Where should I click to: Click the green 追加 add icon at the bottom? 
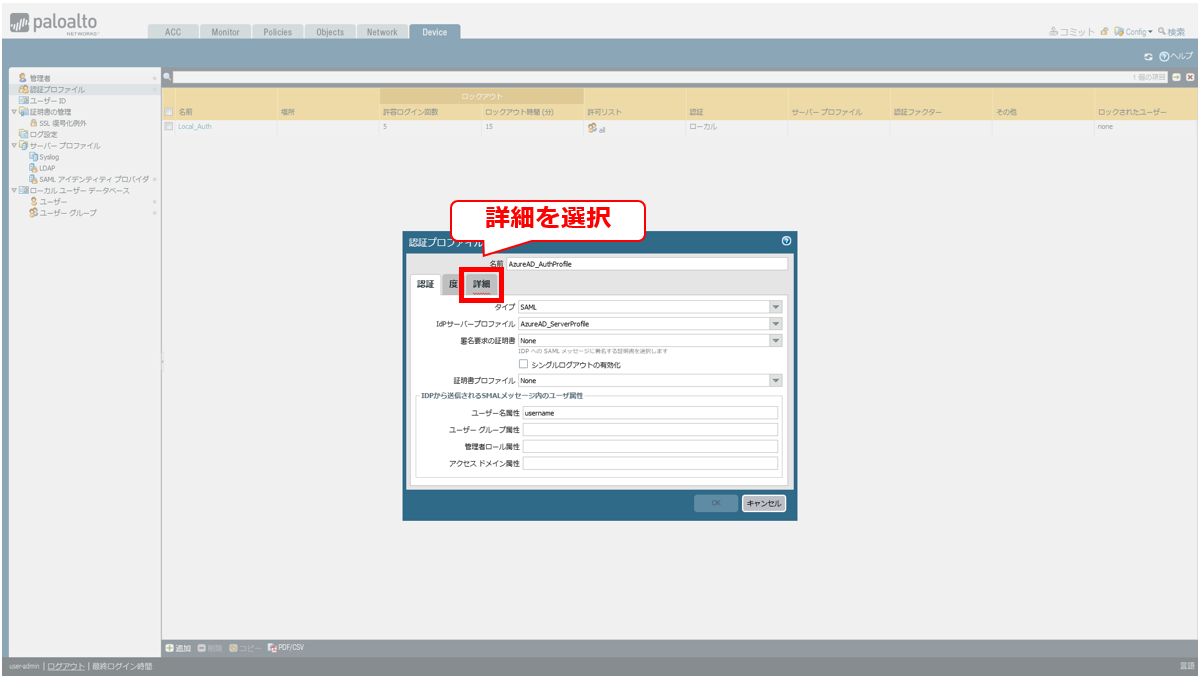170,648
